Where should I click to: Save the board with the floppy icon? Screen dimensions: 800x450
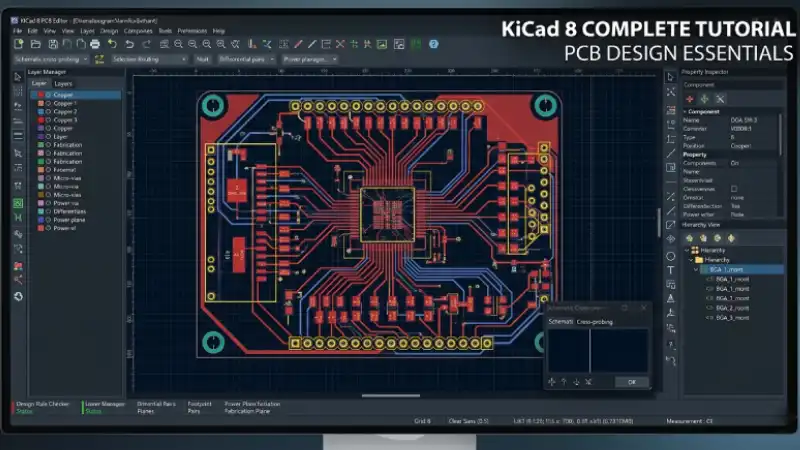click(53, 44)
